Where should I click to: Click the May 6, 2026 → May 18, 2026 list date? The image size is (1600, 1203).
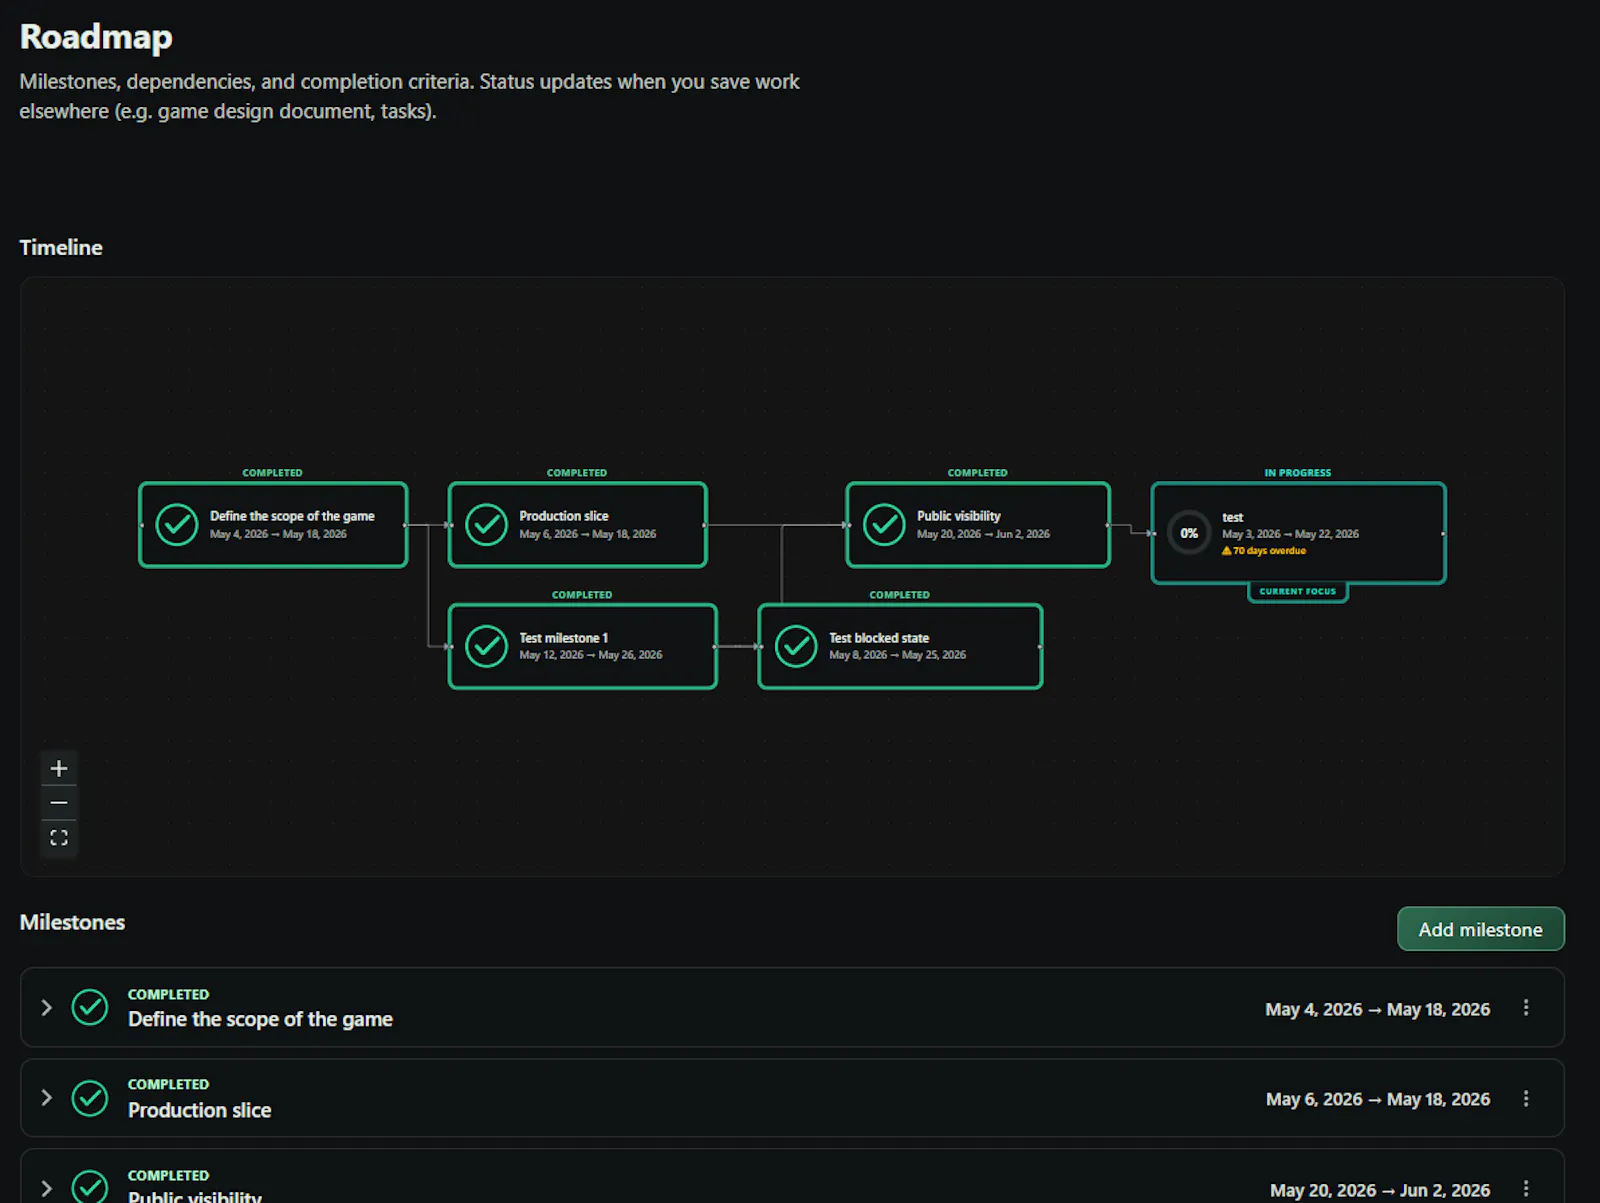tap(1378, 1100)
